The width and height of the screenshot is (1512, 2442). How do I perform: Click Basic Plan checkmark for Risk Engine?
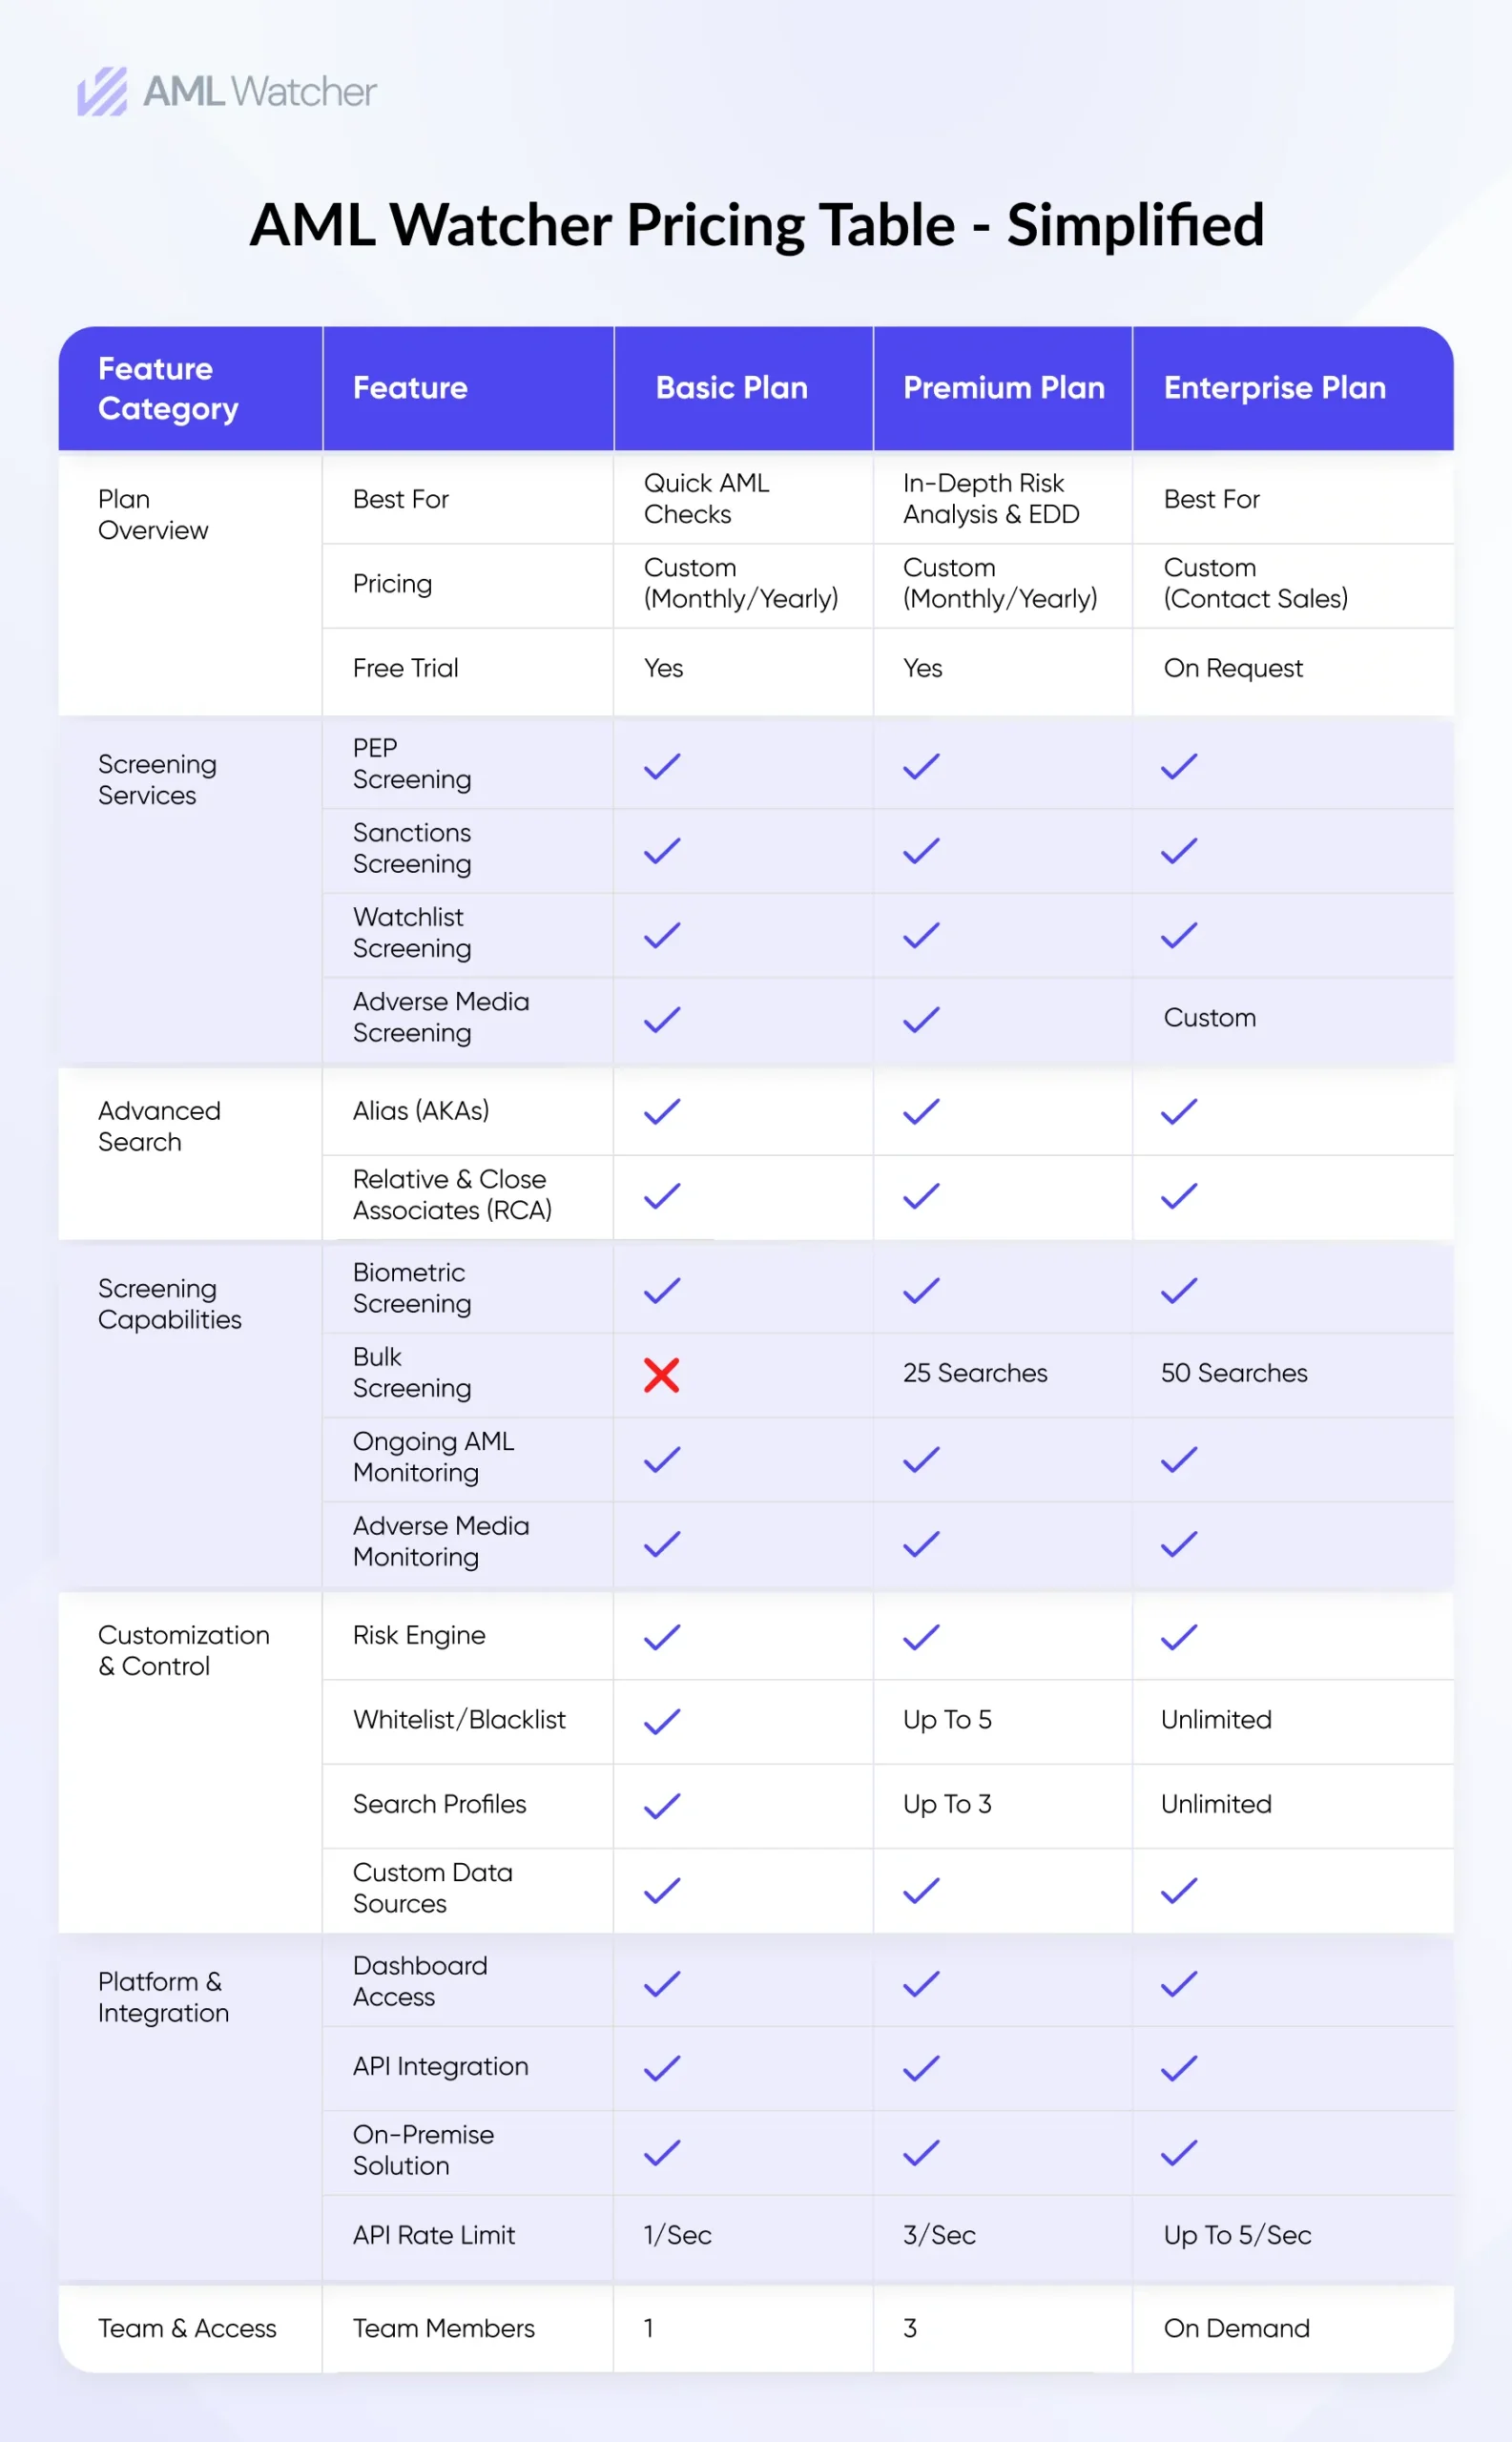[x=661, y=1637]
